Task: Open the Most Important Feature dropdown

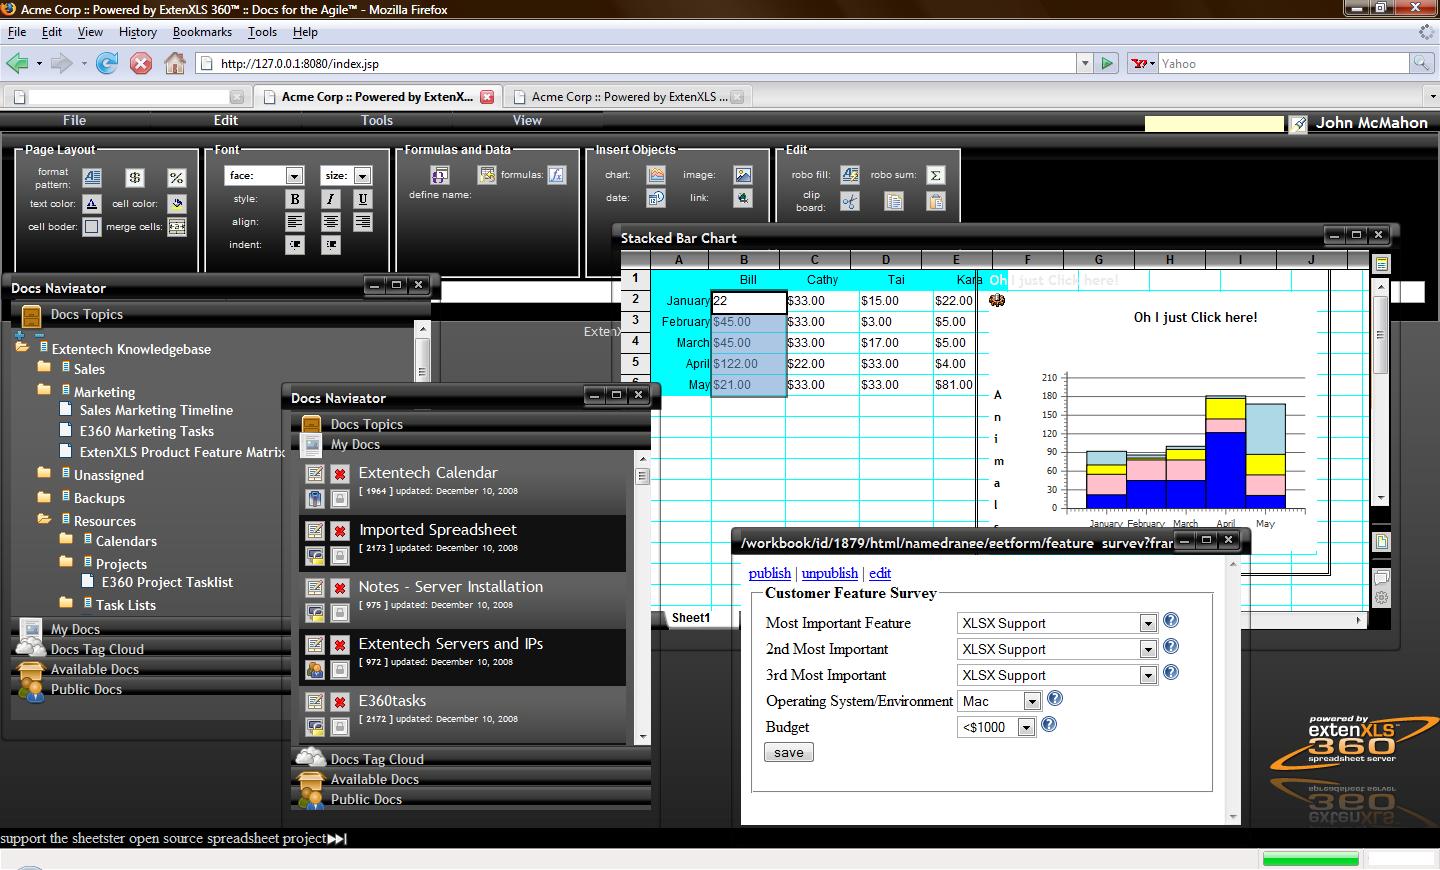Action: pos(1057,623)
